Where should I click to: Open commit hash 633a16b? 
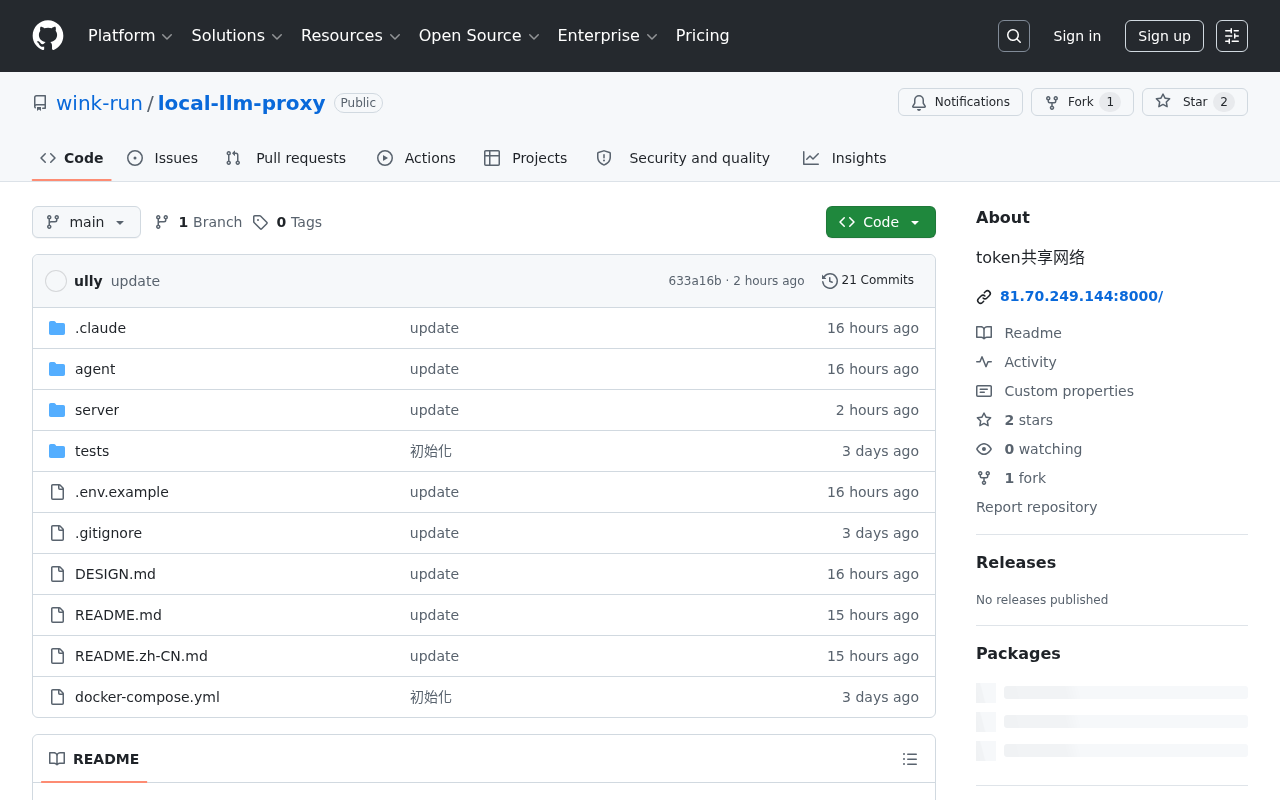pyautogui.click(x=695, y=281)
